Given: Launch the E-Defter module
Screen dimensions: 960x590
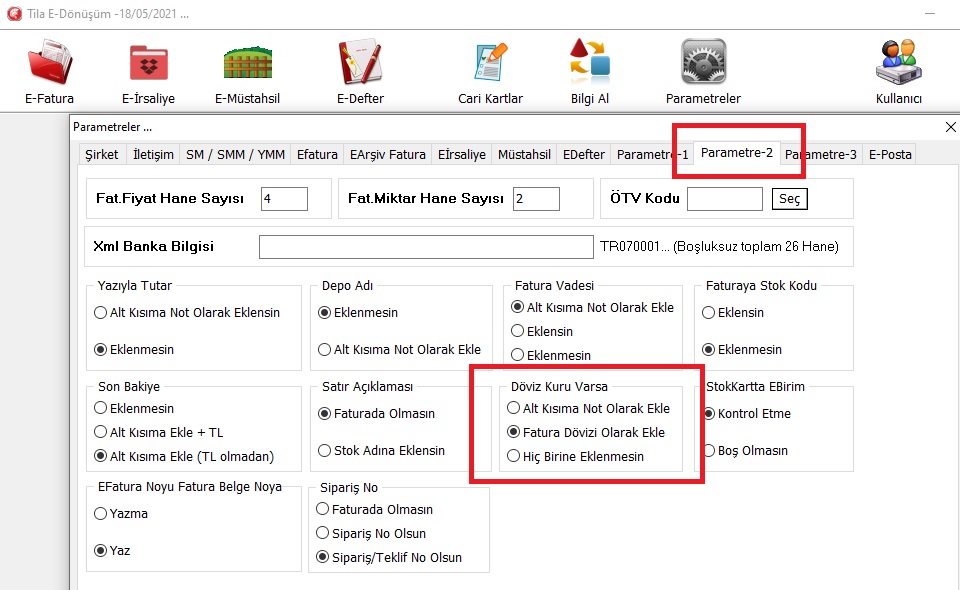Looking at the screenshot, I should [360, 63].
